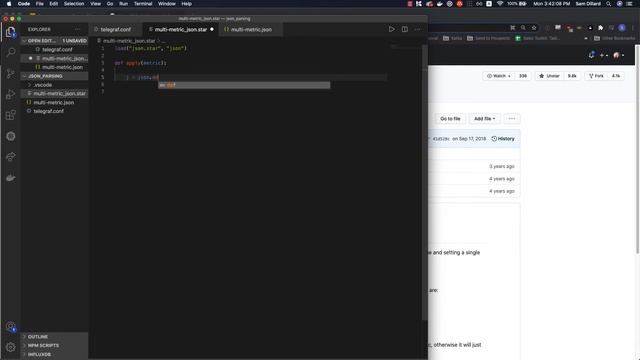Expand the InfluxDB section
Image resolution: width=640 pixels, height=360 pixels.
pos(54,354)
